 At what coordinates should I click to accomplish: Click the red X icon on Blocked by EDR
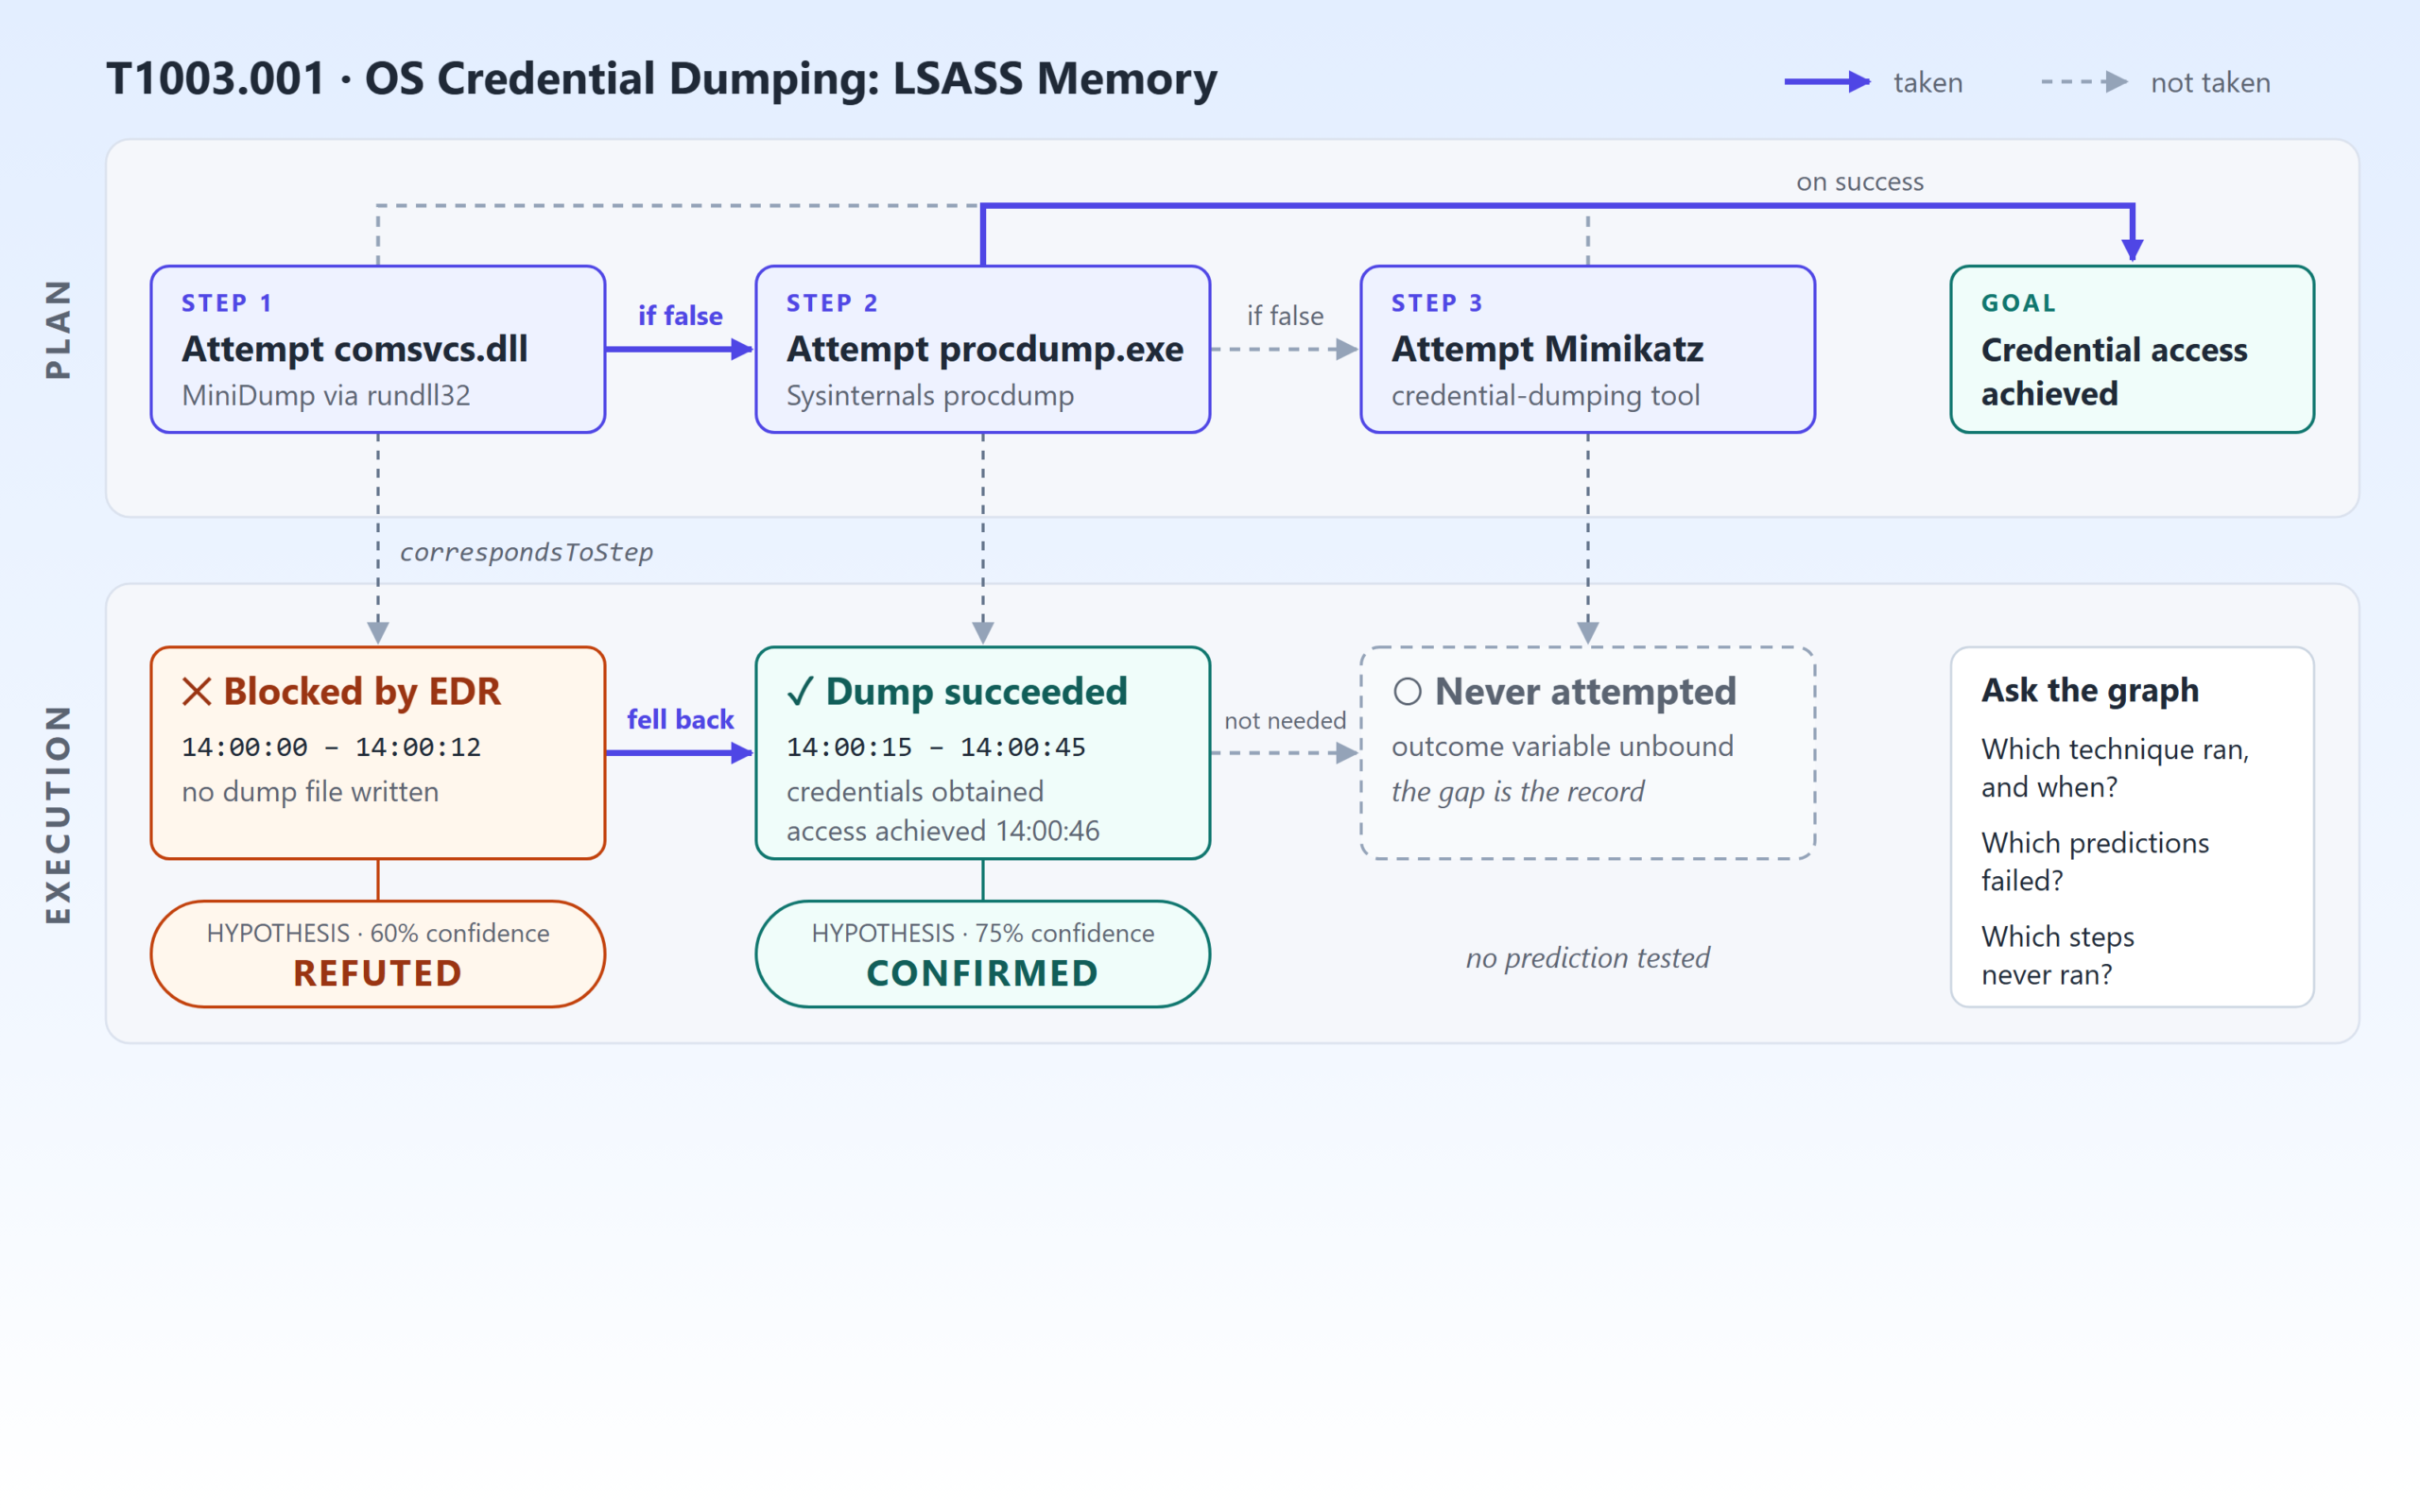tap(197, 691)
